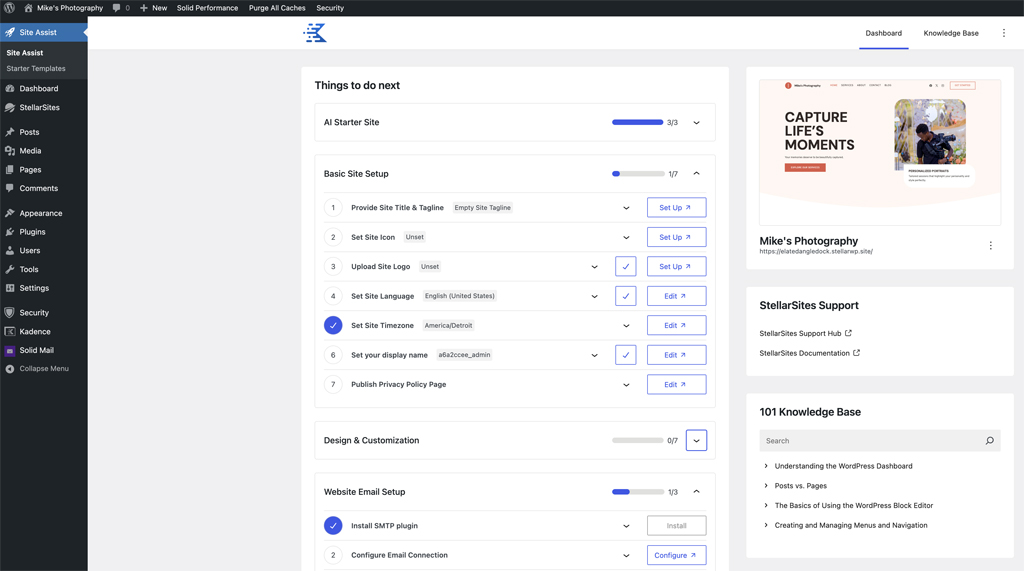Click the Dashboard gauge icon in sidebar
The width and height of the screenshot is (1024, 571).
click(x=10, y=89)
